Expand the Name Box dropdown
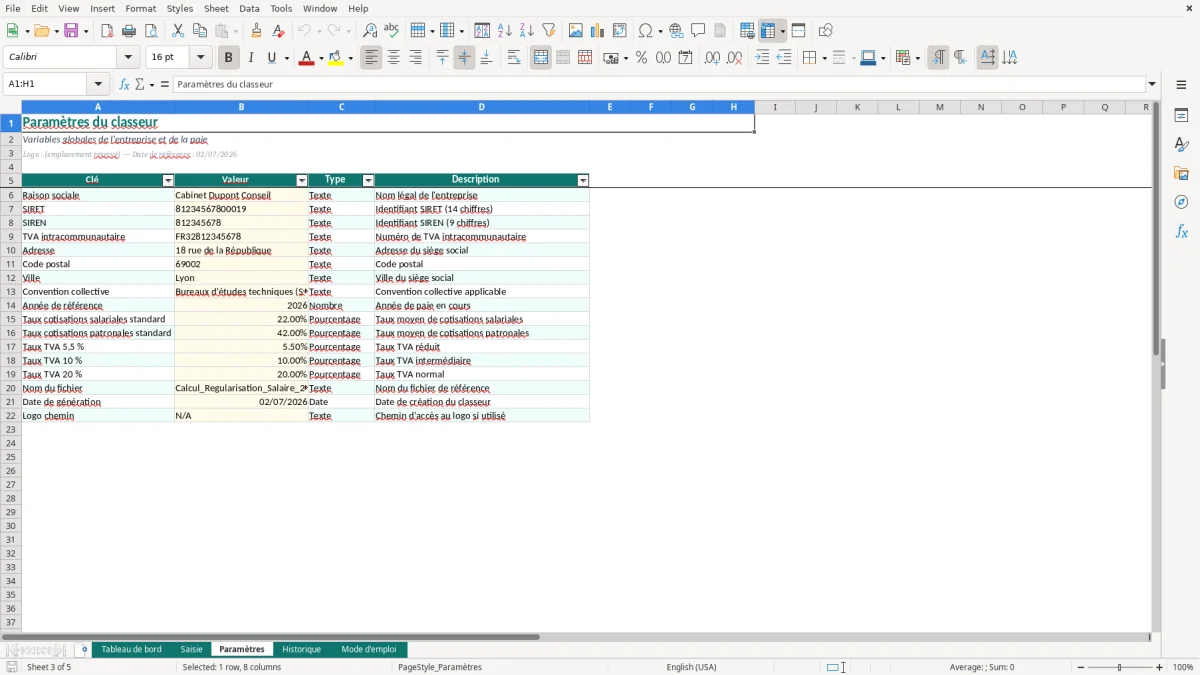1200x675 pixels. (99, 85)
